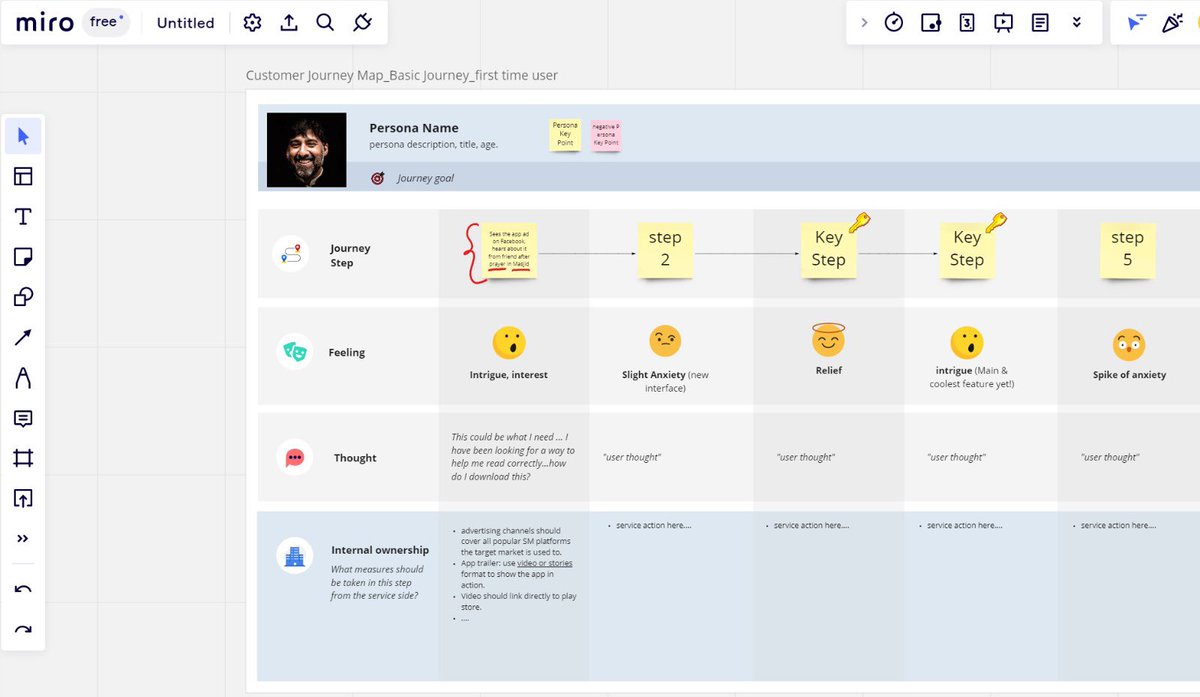The width and height of the screenshot is (1200, 697).
Task: Undo the last action
Action: coord(23,590)
